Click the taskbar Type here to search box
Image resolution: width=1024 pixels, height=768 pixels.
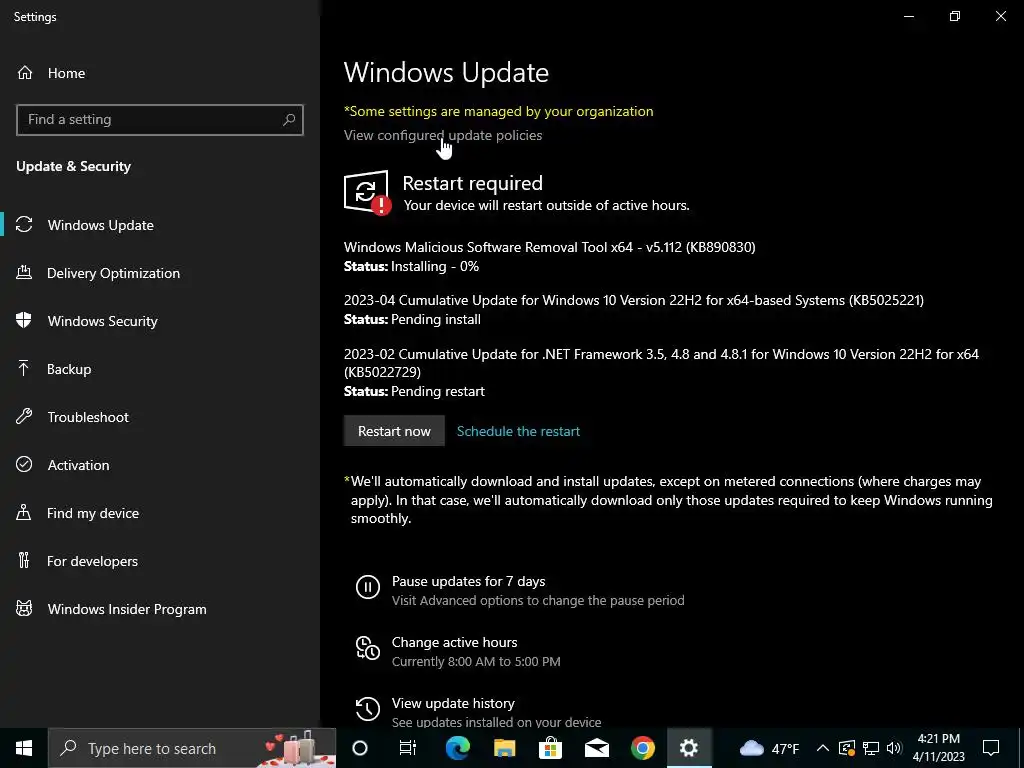[192, 748]
